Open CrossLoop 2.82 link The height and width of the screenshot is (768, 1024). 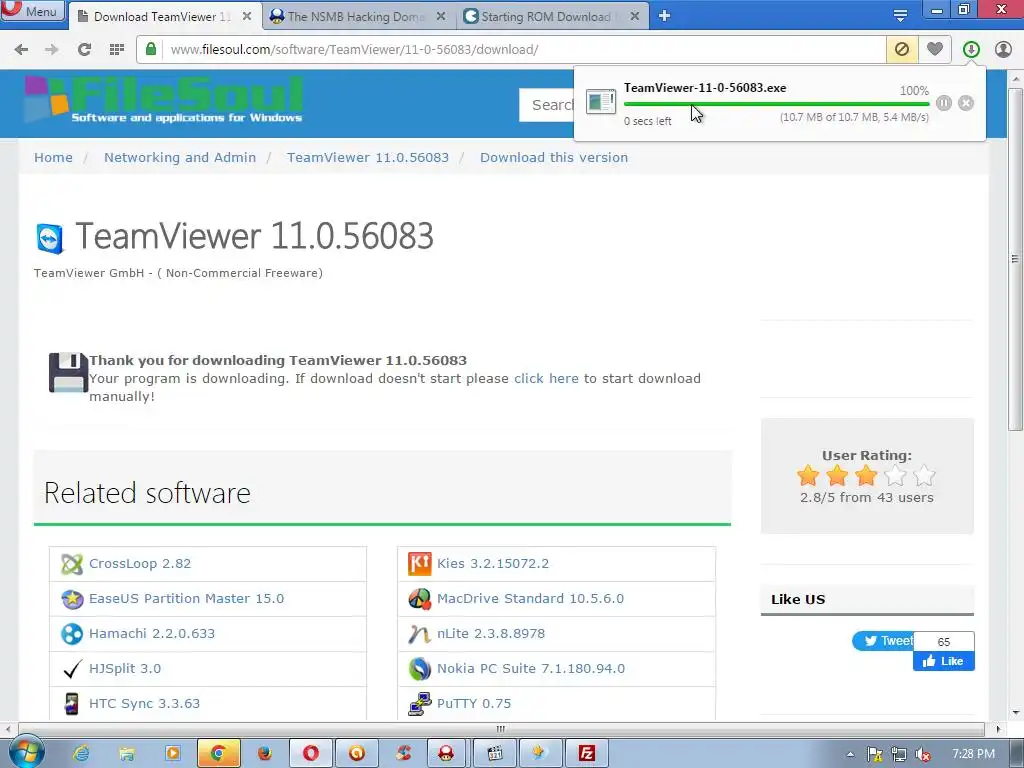140,564
